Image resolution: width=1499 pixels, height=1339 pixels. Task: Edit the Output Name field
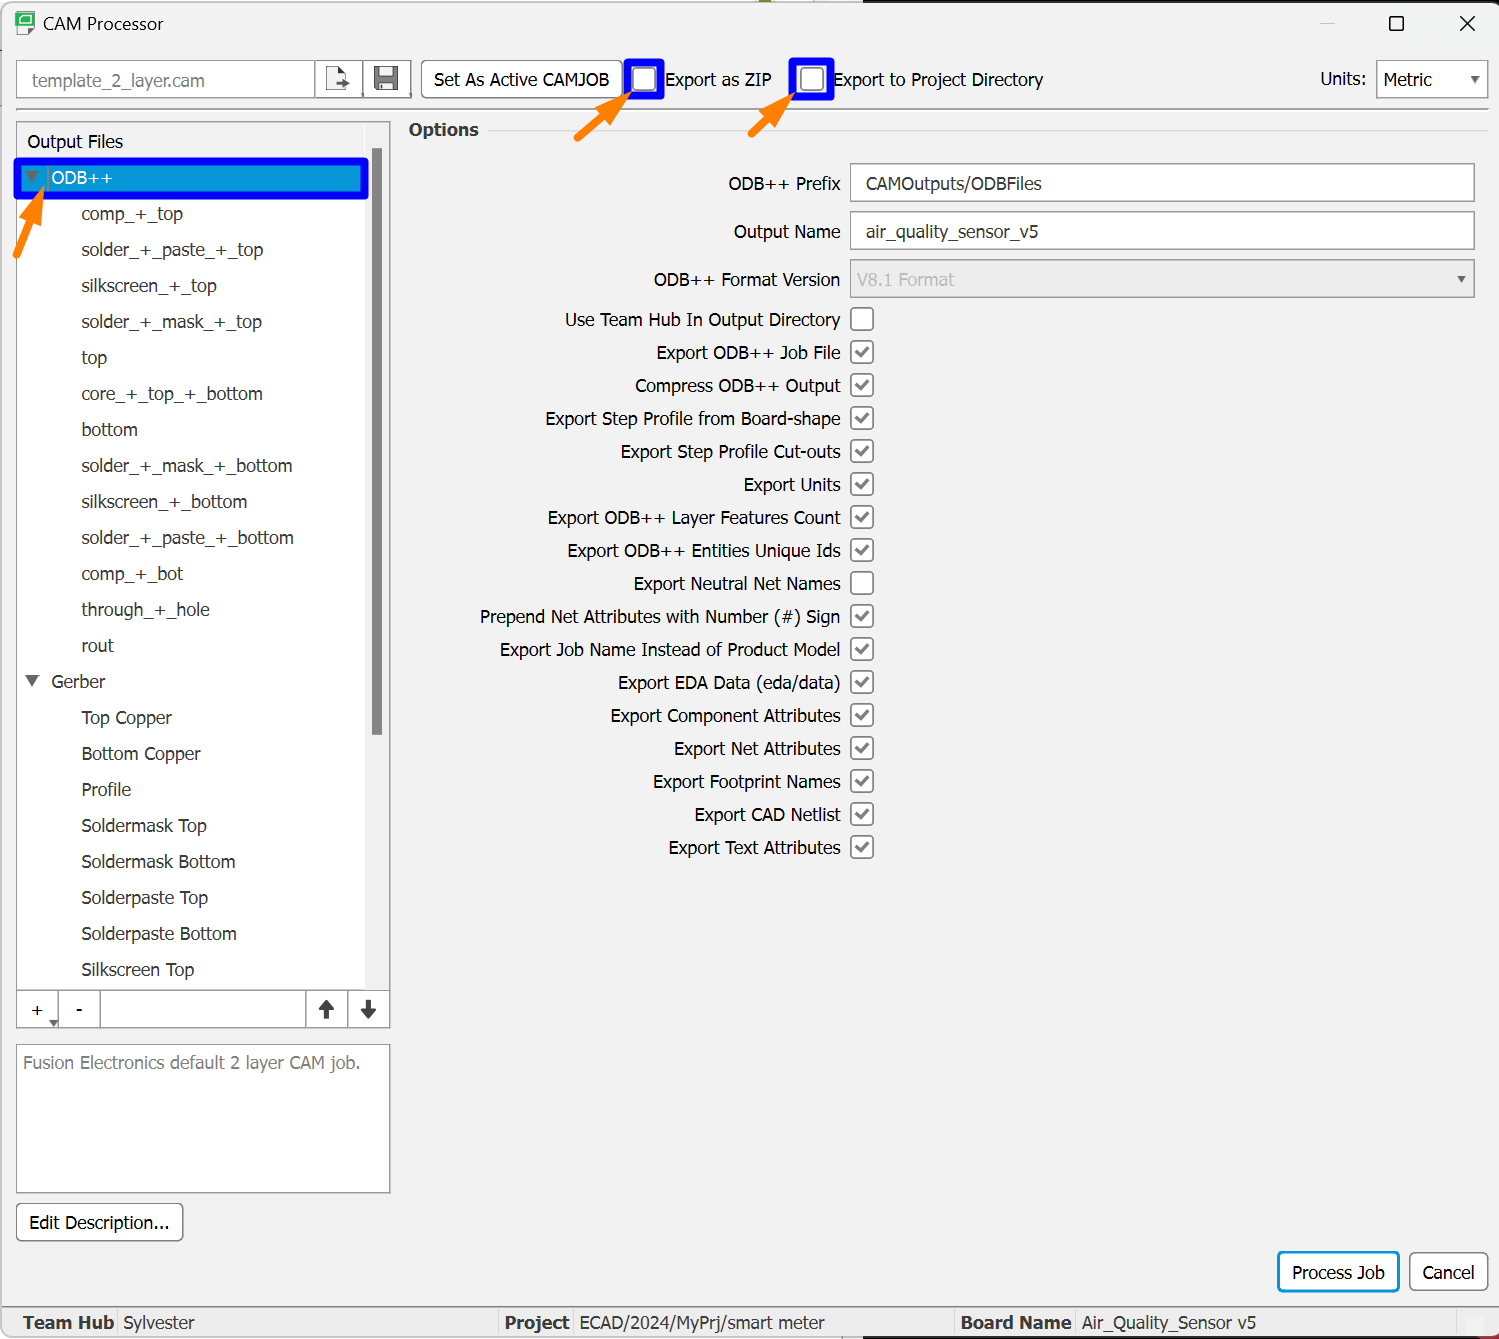coord(1160,231)
